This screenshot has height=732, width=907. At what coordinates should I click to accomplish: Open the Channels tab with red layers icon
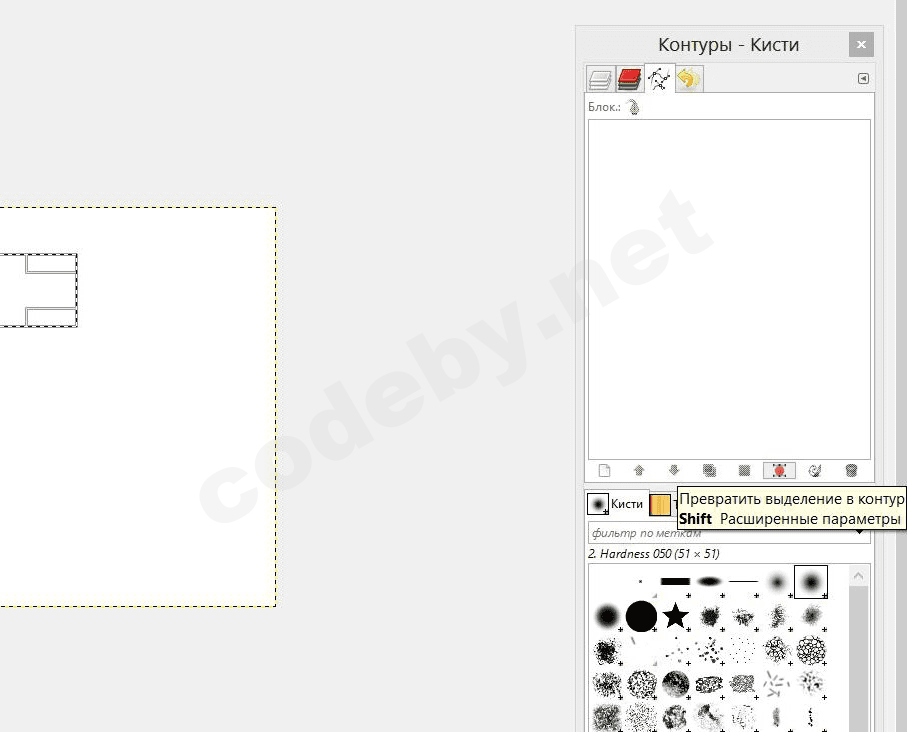[629, 79]
